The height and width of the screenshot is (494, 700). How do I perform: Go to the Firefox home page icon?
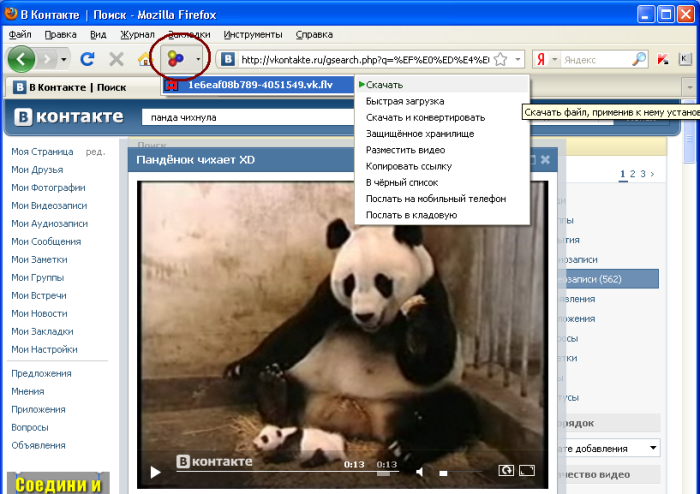click(144, 60)
